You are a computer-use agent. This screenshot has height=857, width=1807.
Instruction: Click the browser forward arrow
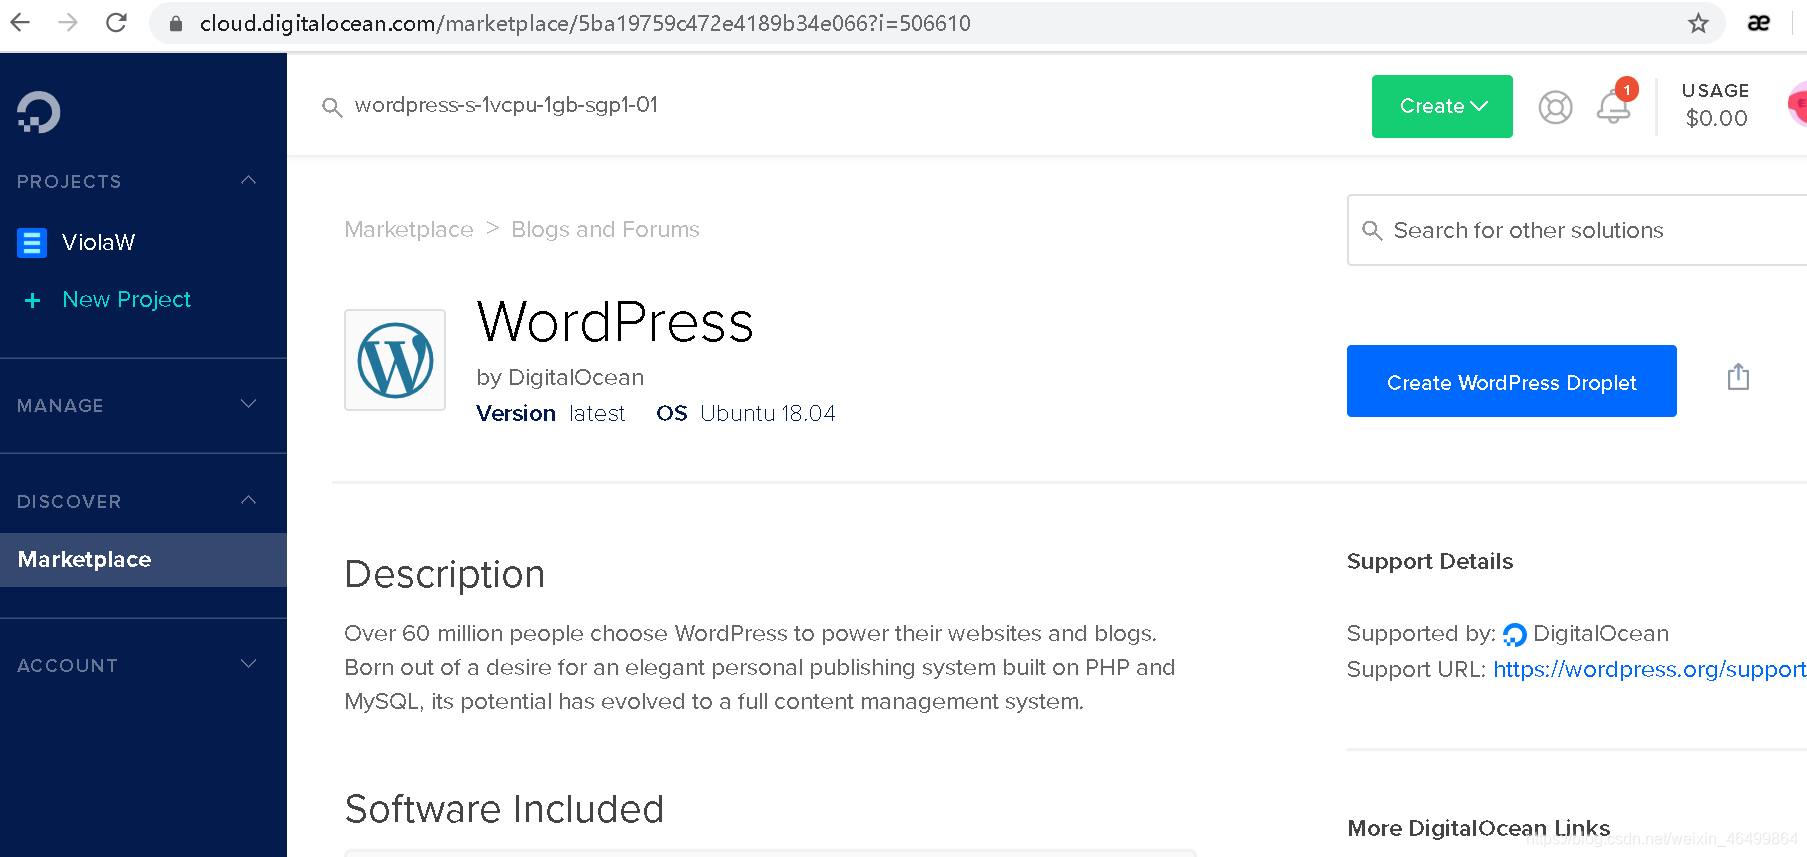click(68, 22)
